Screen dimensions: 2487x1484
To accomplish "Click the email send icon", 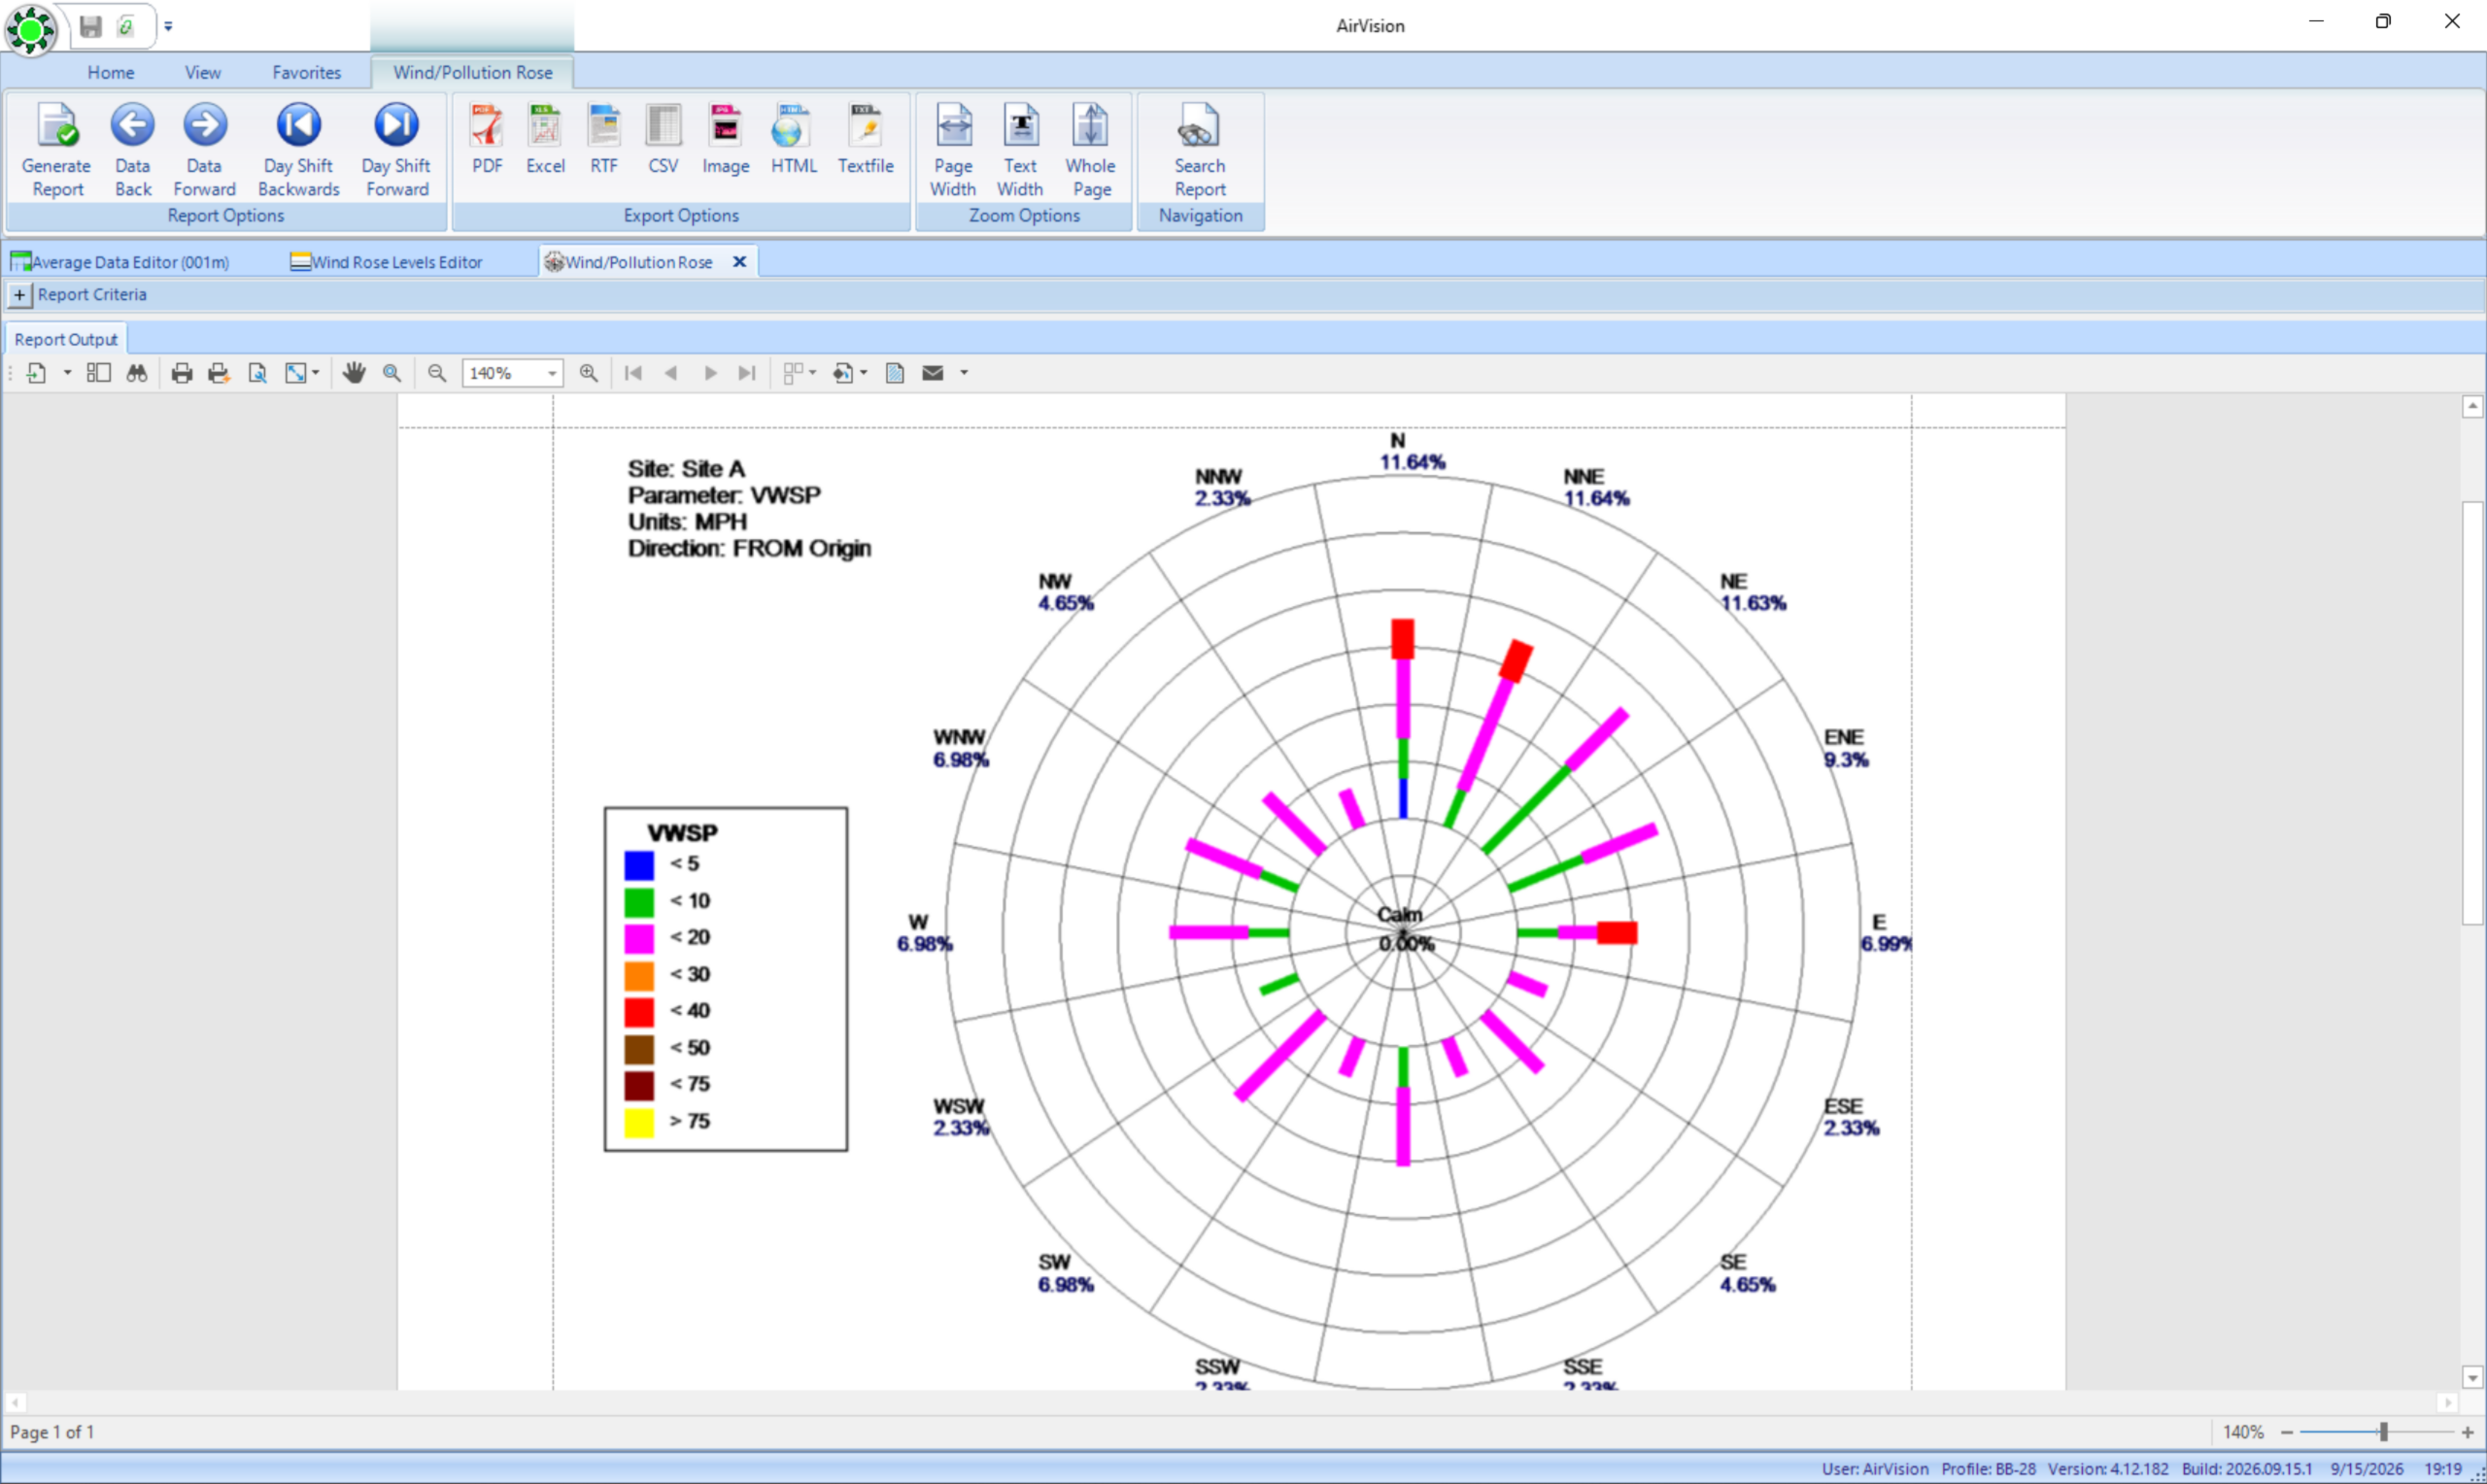I will tap(933, 373).
